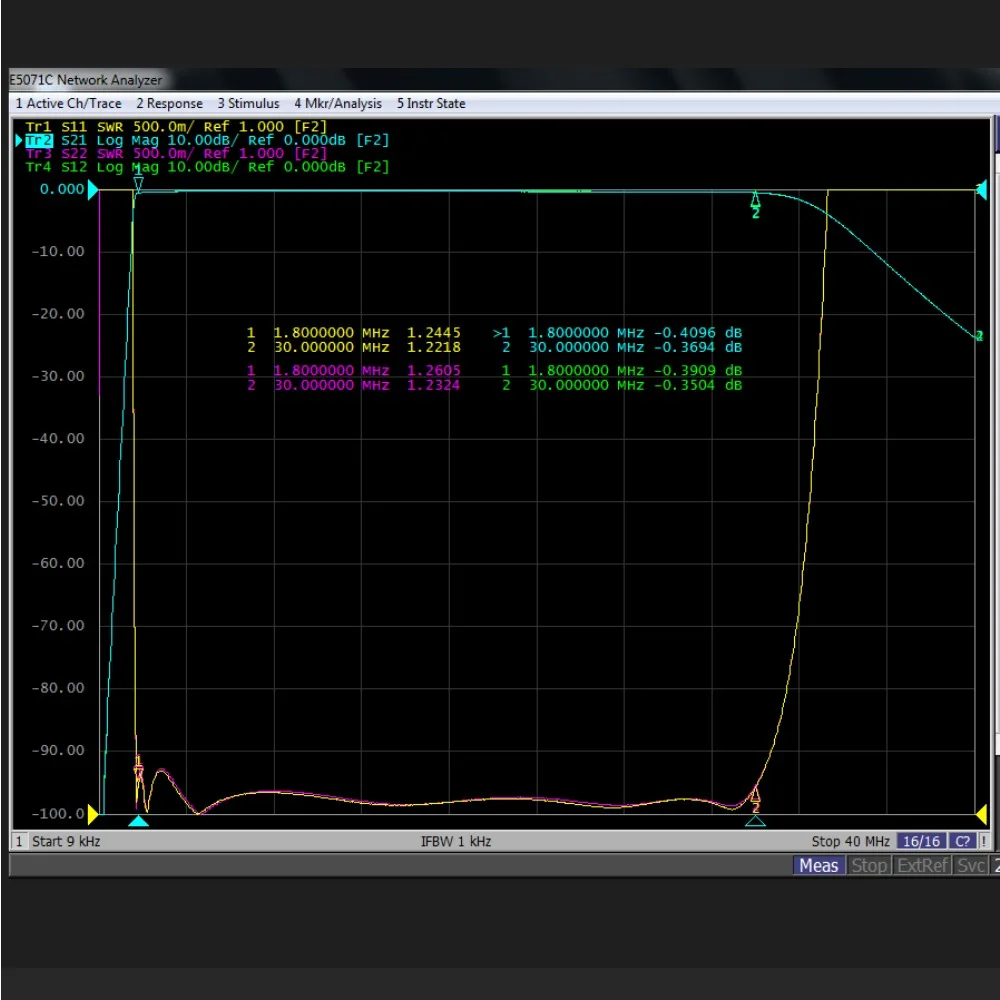Click the active trace arrow beside Tr2
This screenshot has width=1000, height=1000.
(x=19, y=140)
